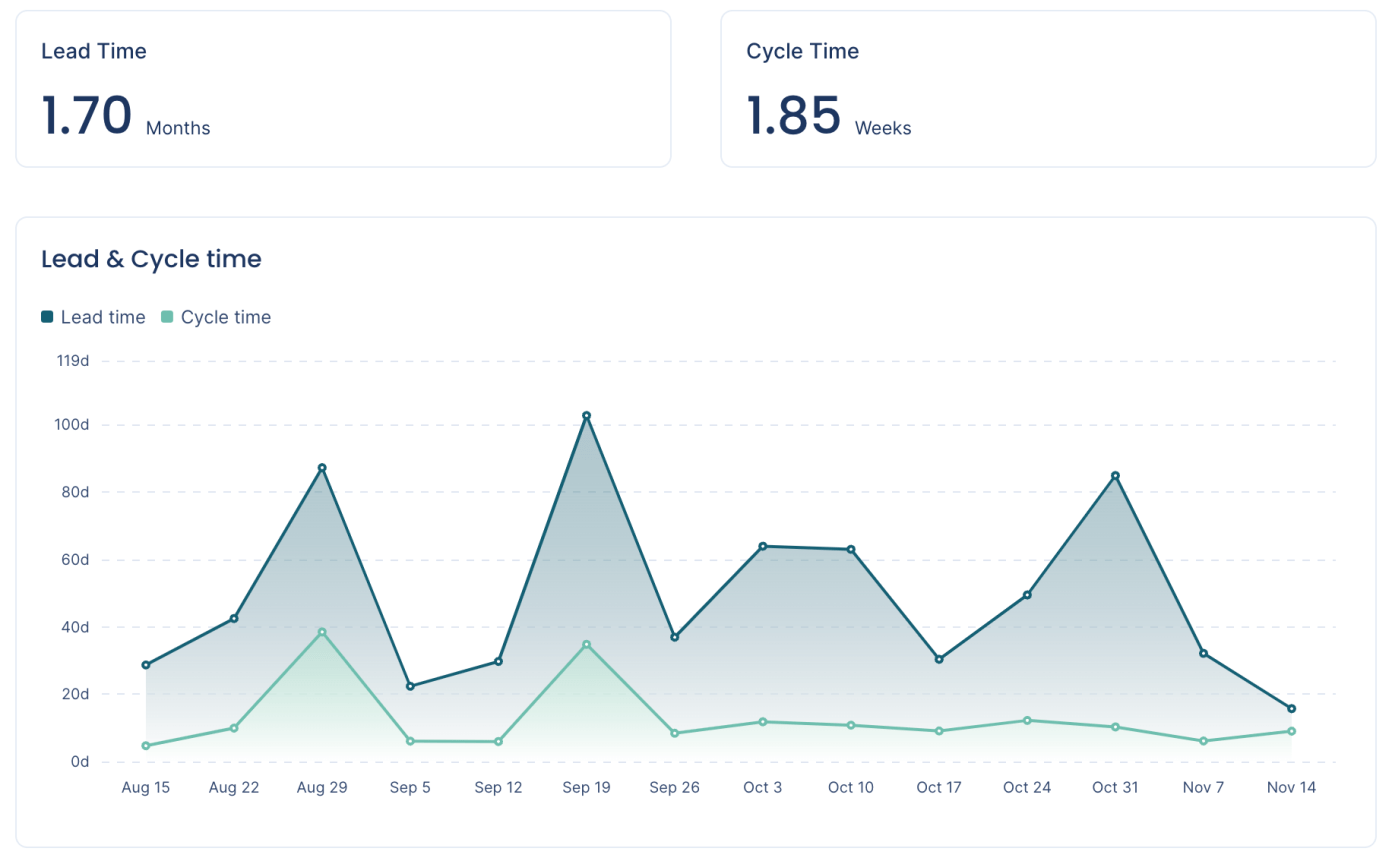Toggle the Lead time legend label

(102, 317)
